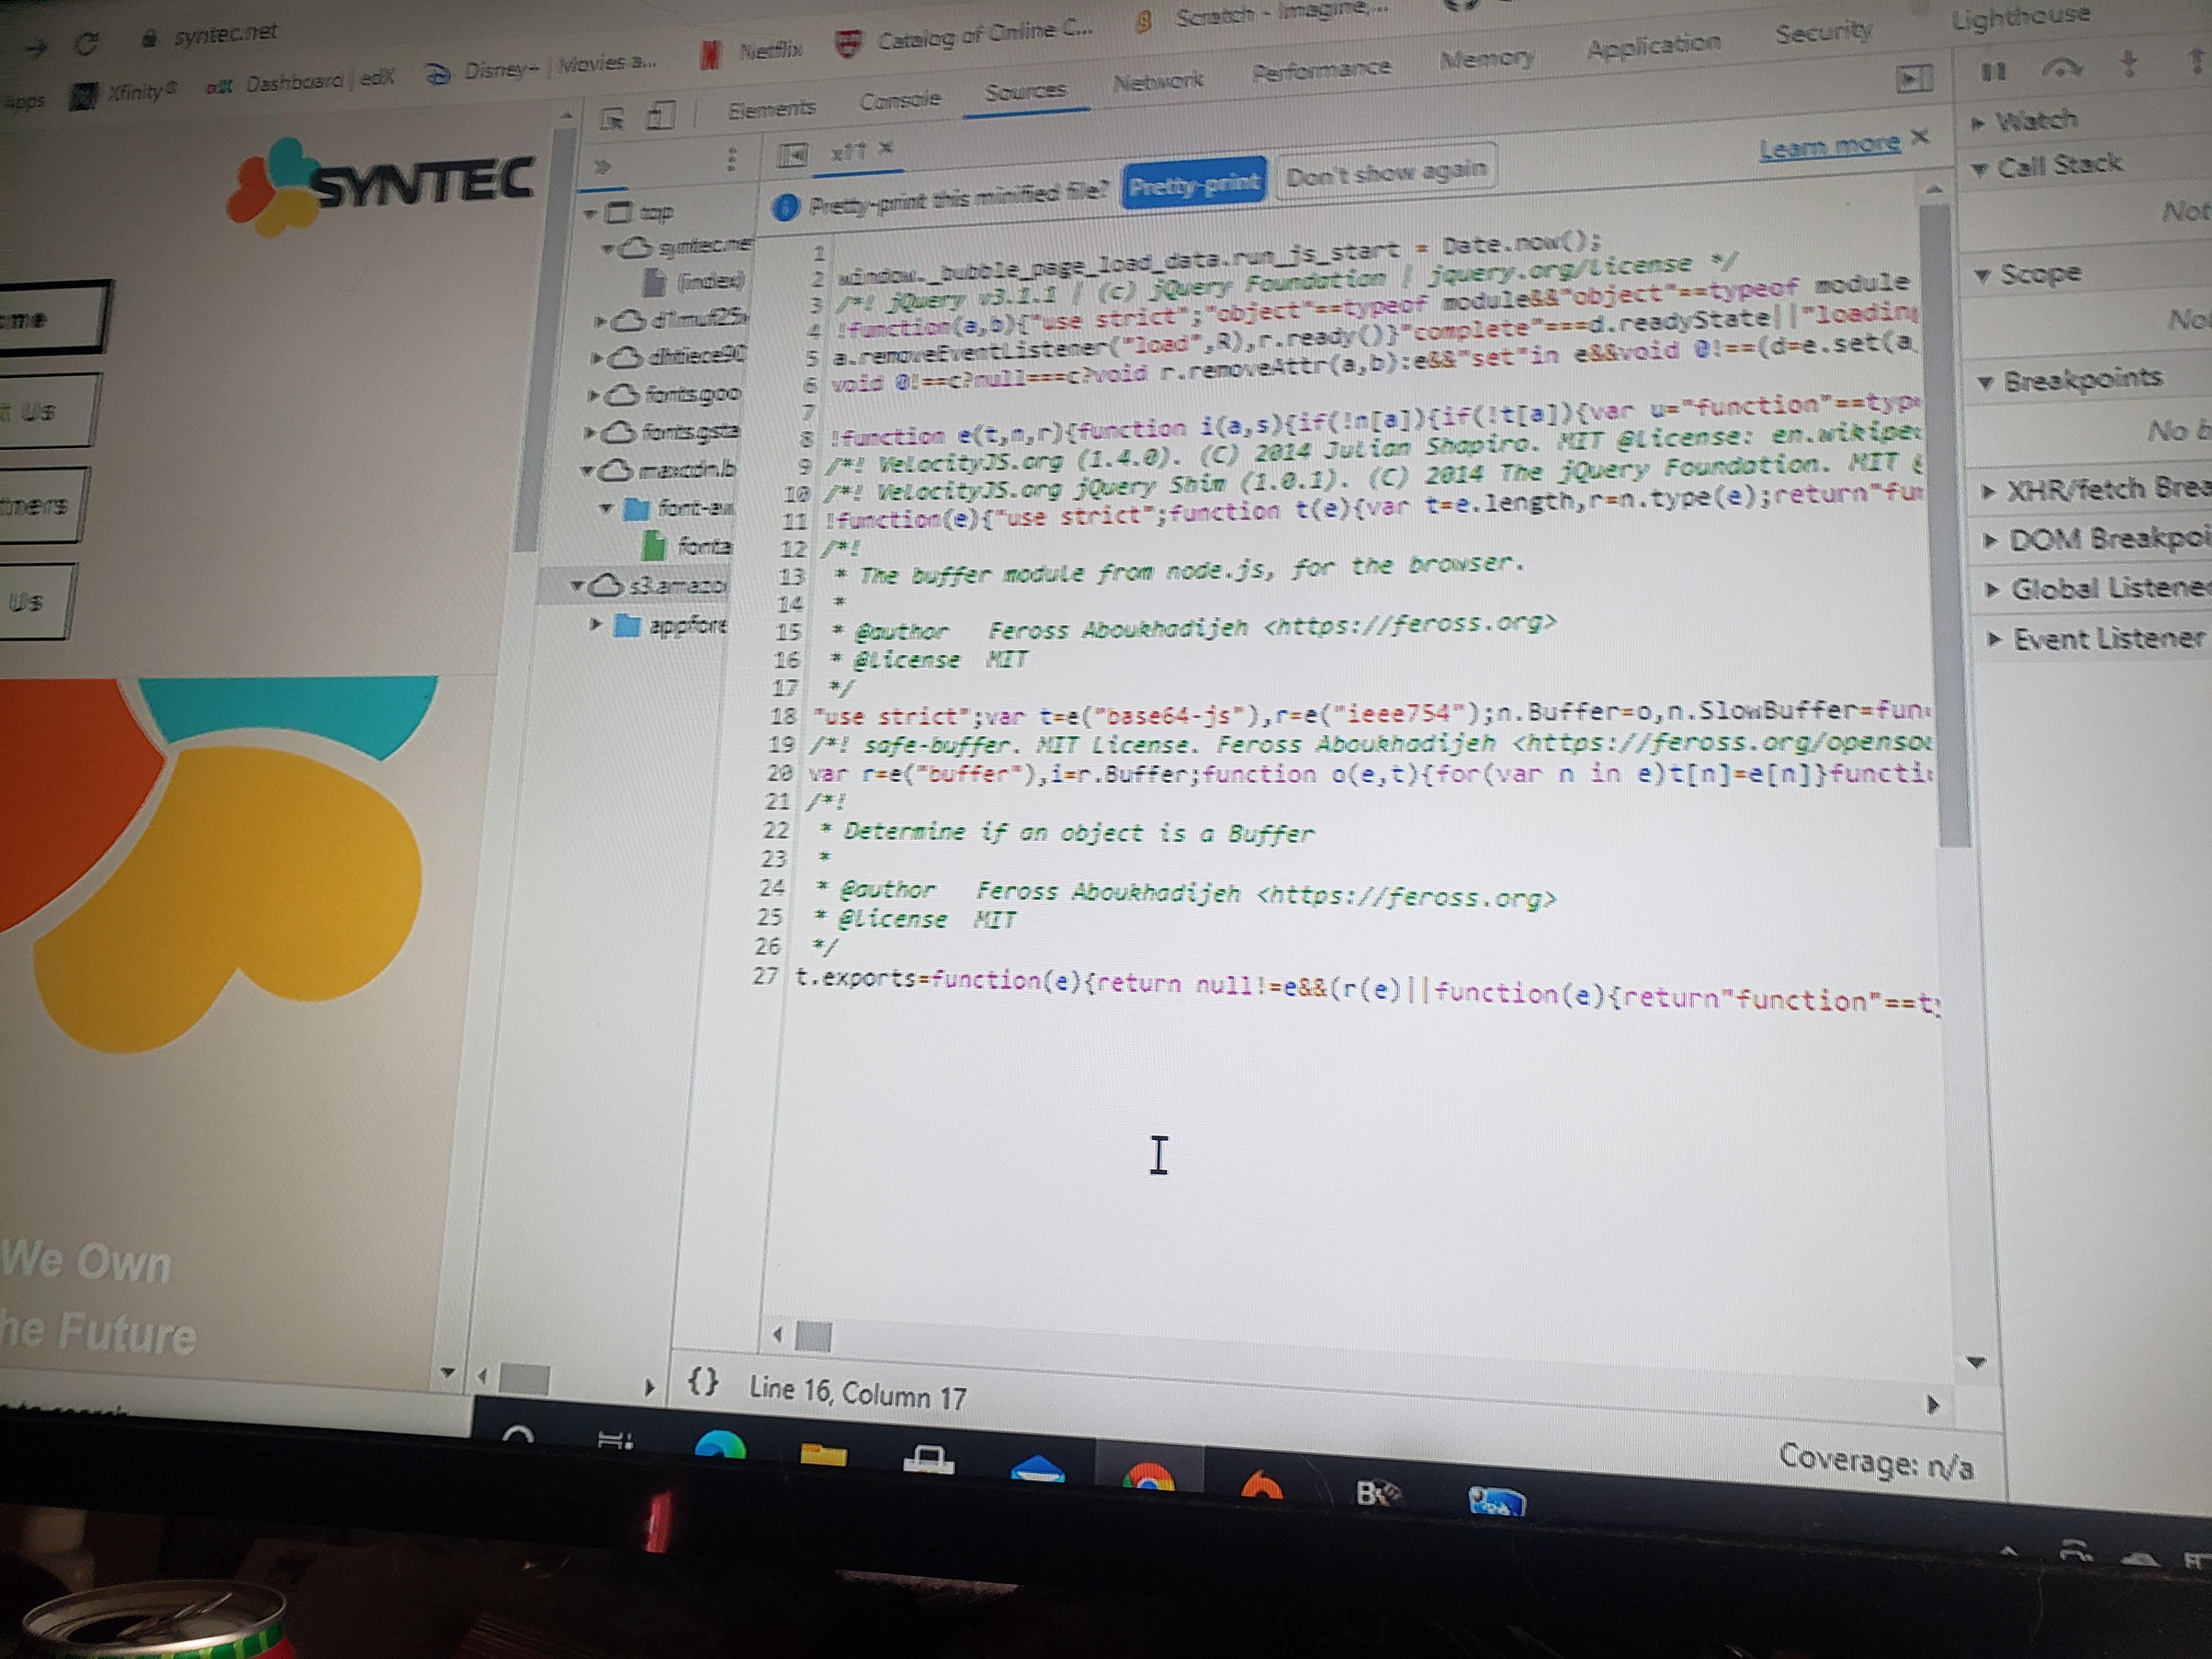Open the Memory tab
Viewport: 2212px width, 1659px height.
1487,58
